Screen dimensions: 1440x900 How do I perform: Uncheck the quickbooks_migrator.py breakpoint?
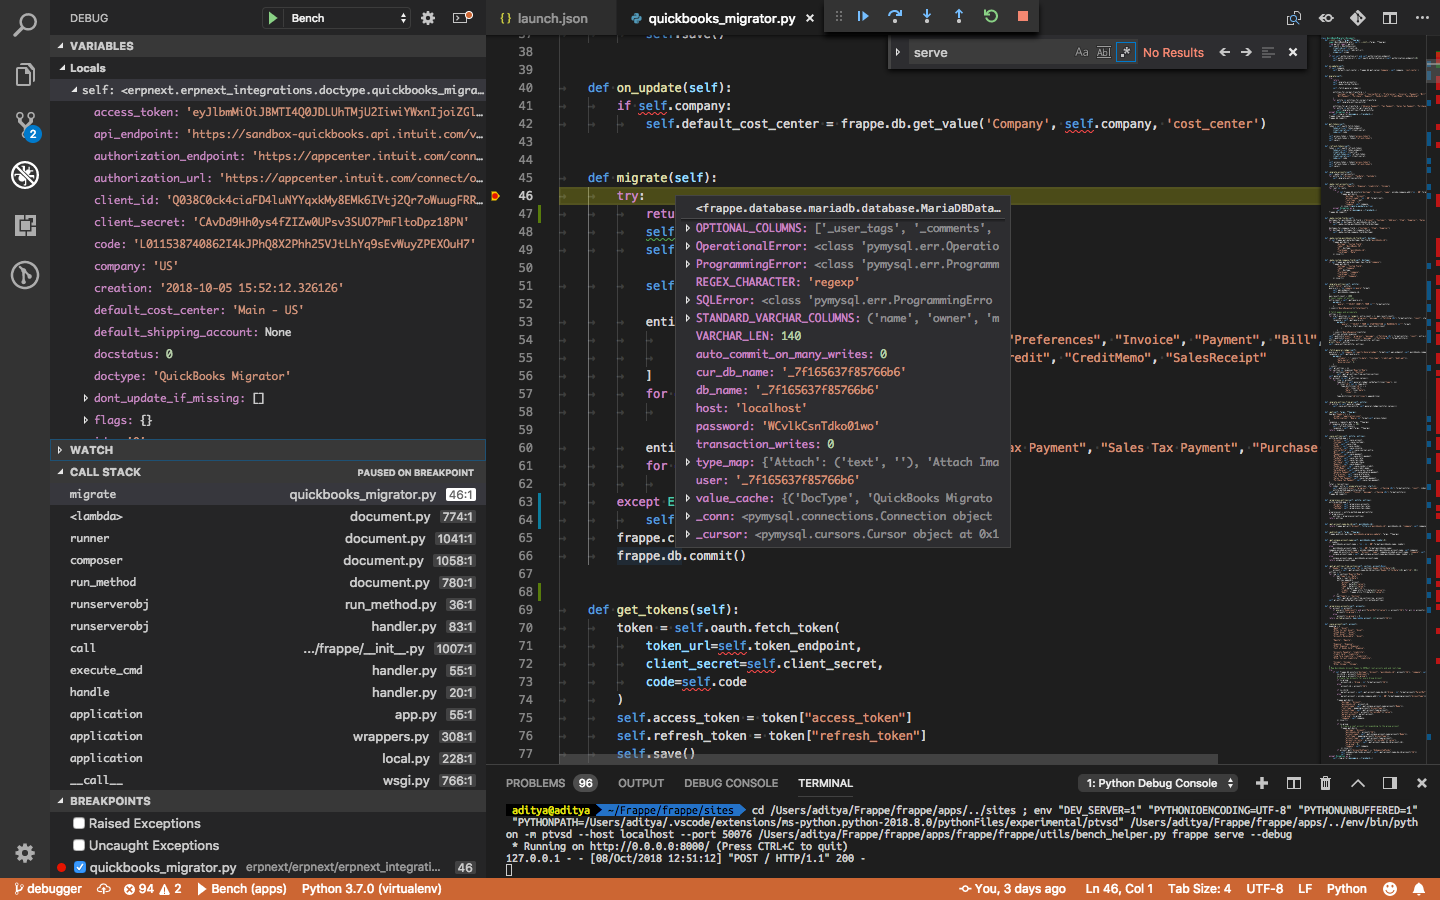(80, 867)
